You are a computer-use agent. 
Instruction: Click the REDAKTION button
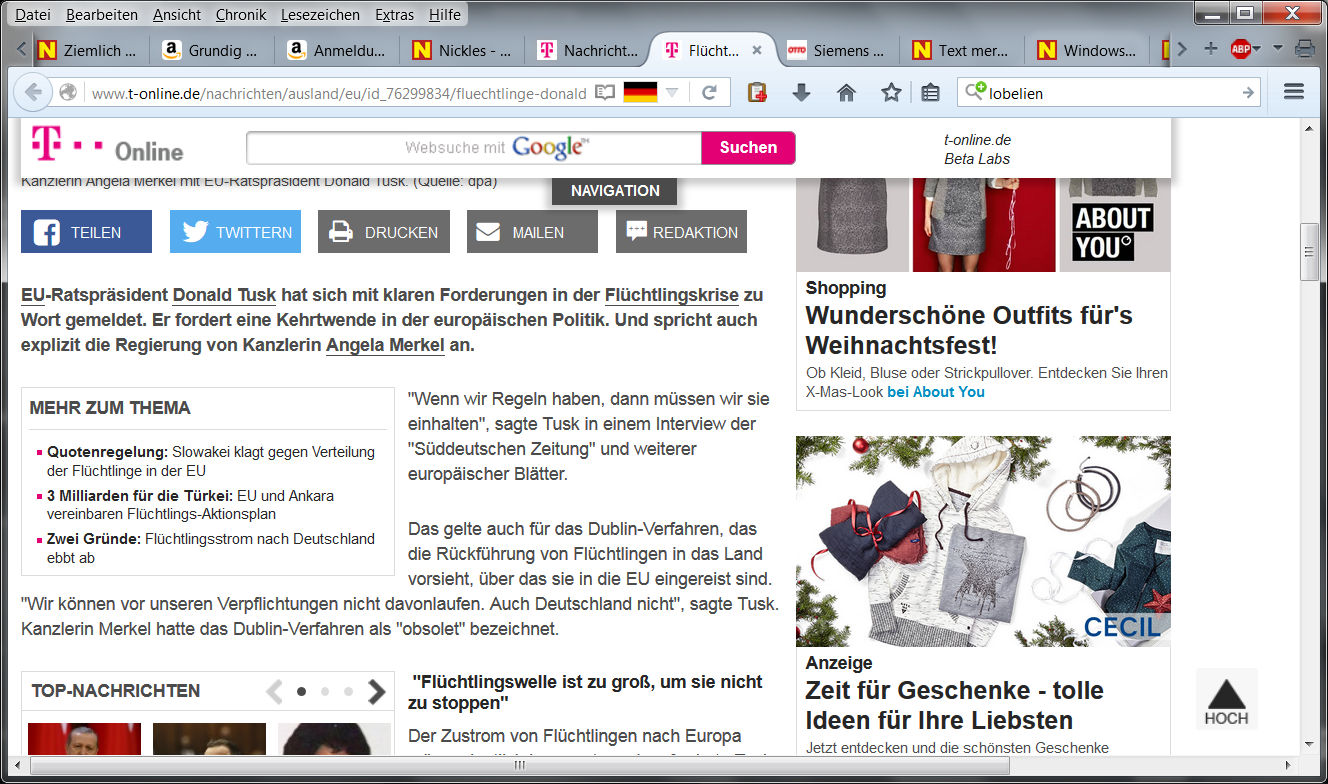tap(681, 232)
